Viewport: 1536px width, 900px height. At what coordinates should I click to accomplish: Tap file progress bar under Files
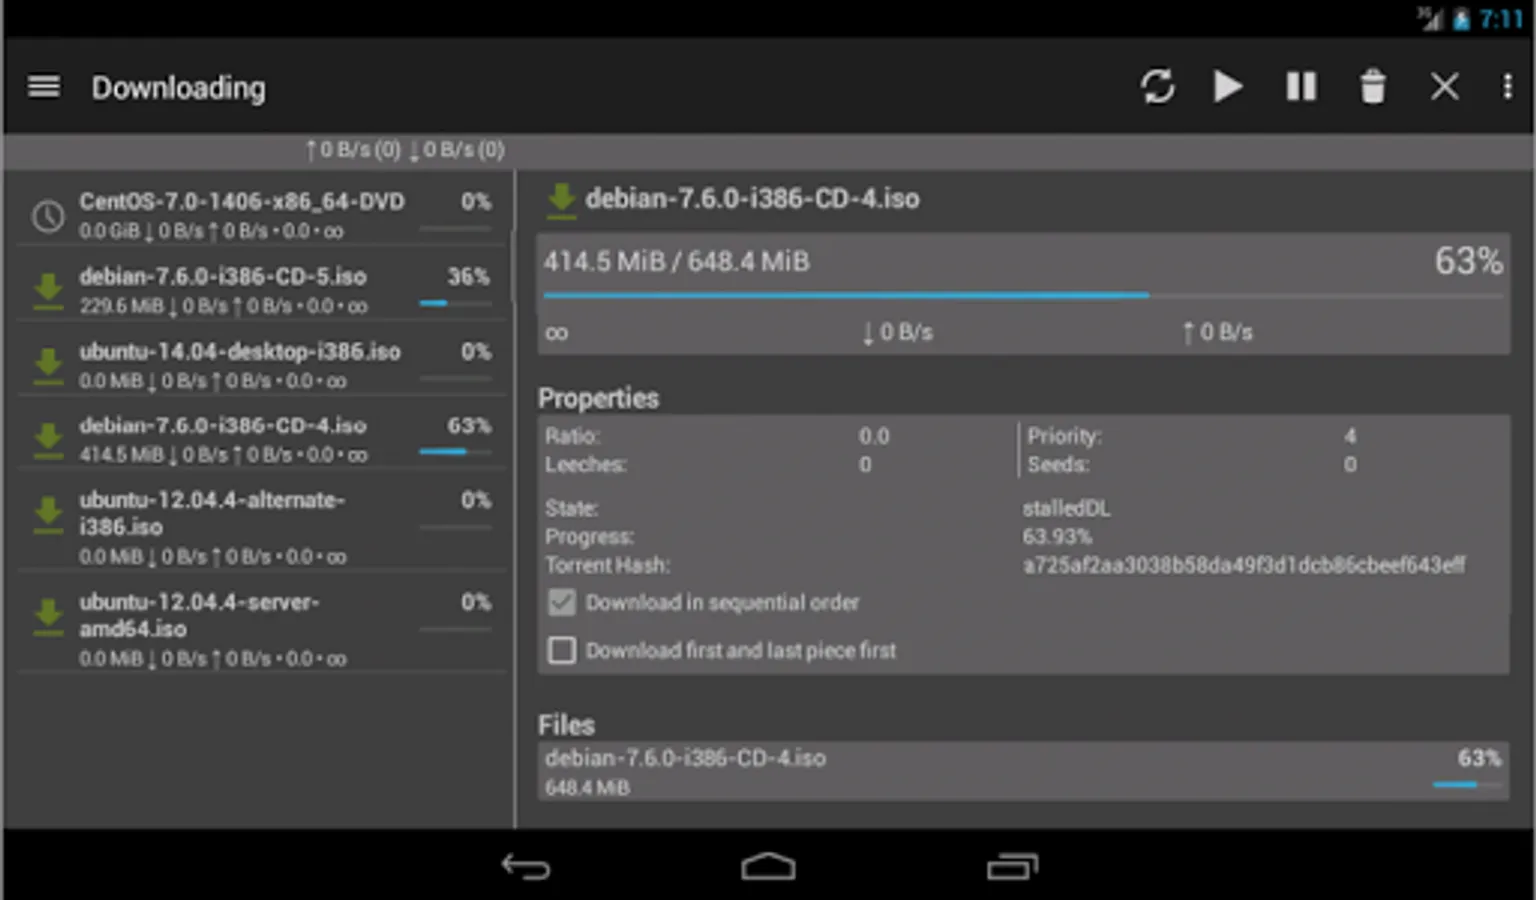tap(1467, 785)
